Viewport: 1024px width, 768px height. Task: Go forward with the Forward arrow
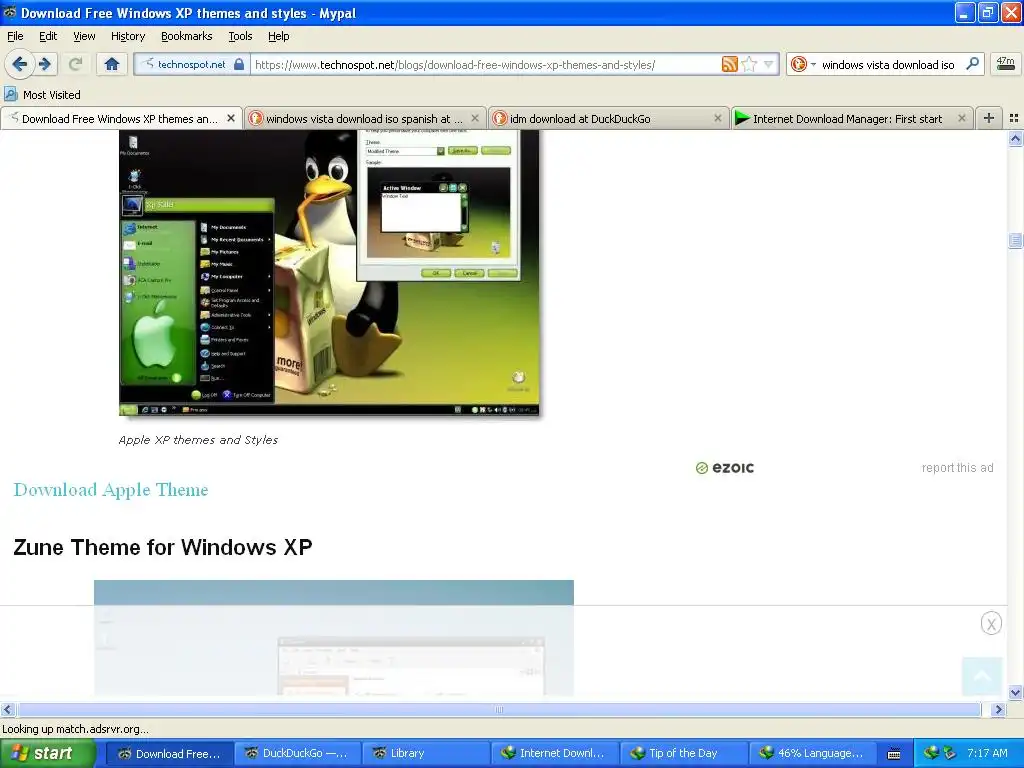tap(45, 64)
